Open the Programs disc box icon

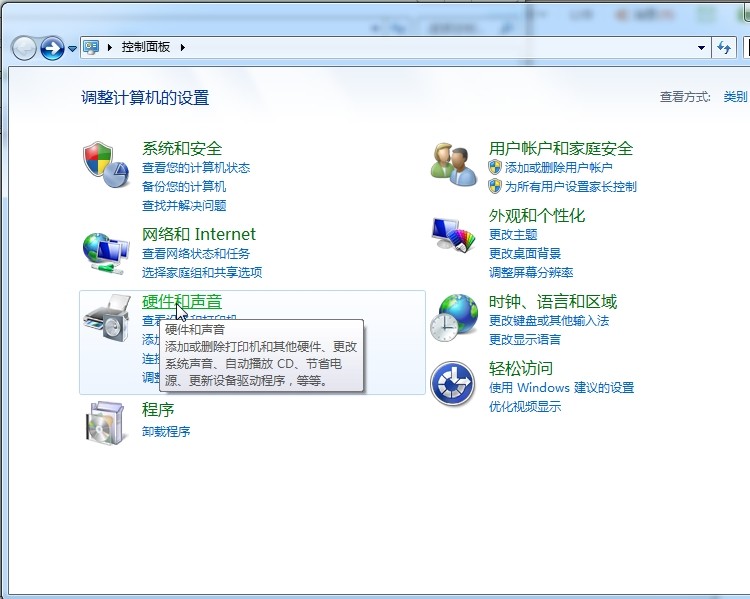[107, 422]
